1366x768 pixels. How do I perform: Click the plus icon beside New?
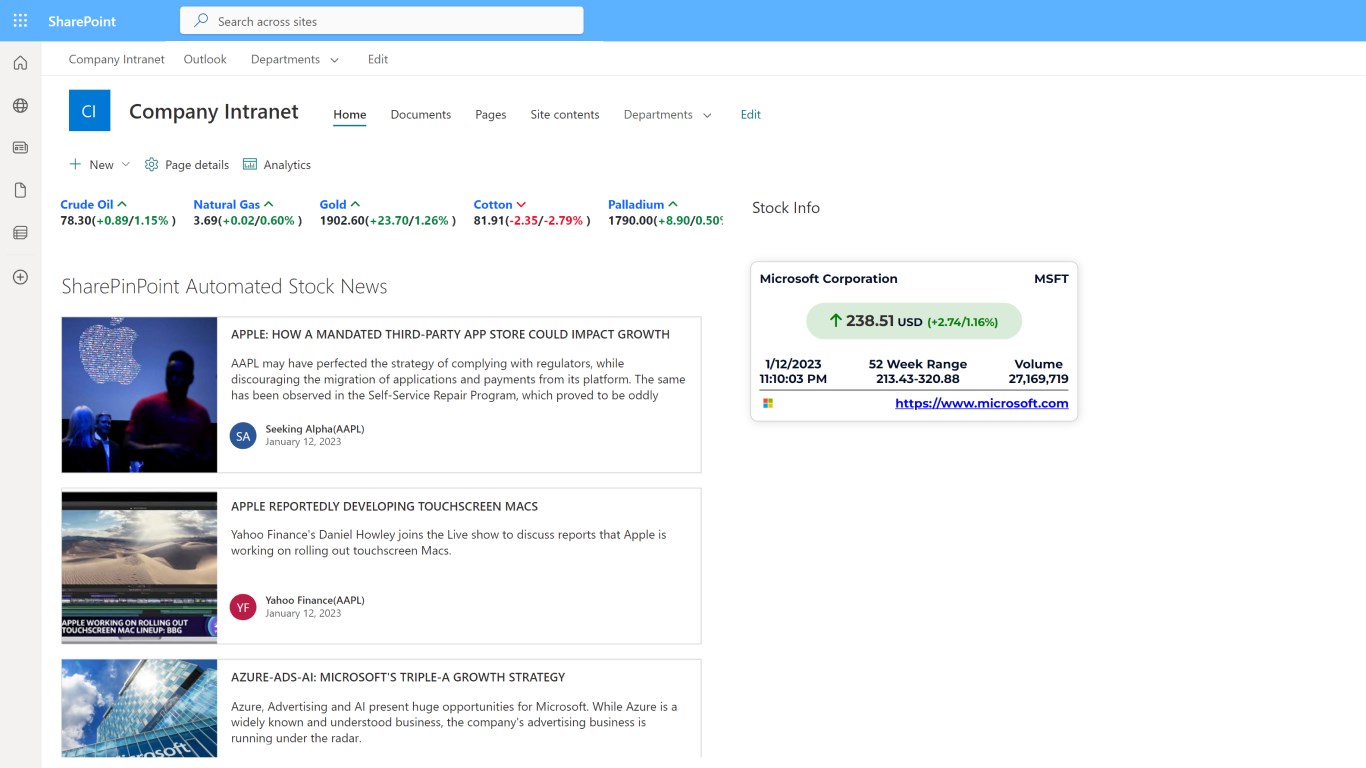tap(75, 164)
